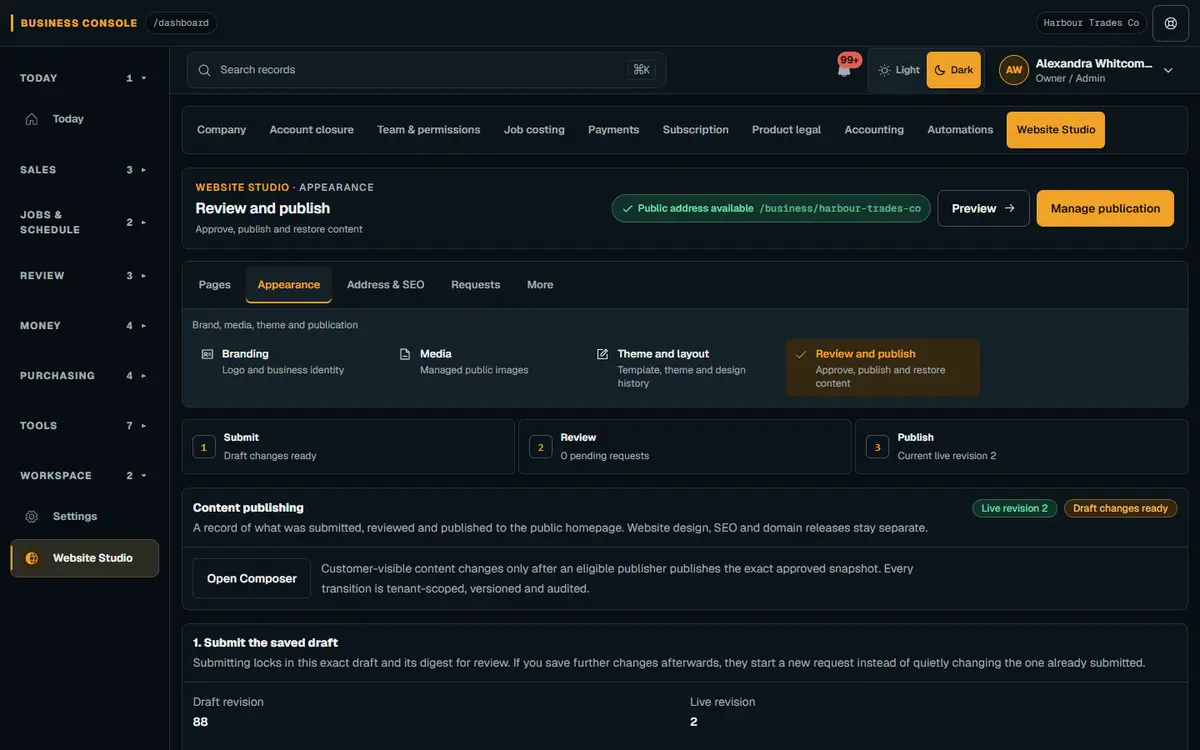1200x750 pixels.
Task: Open the Product legal tab
Action: coord(786,130)
